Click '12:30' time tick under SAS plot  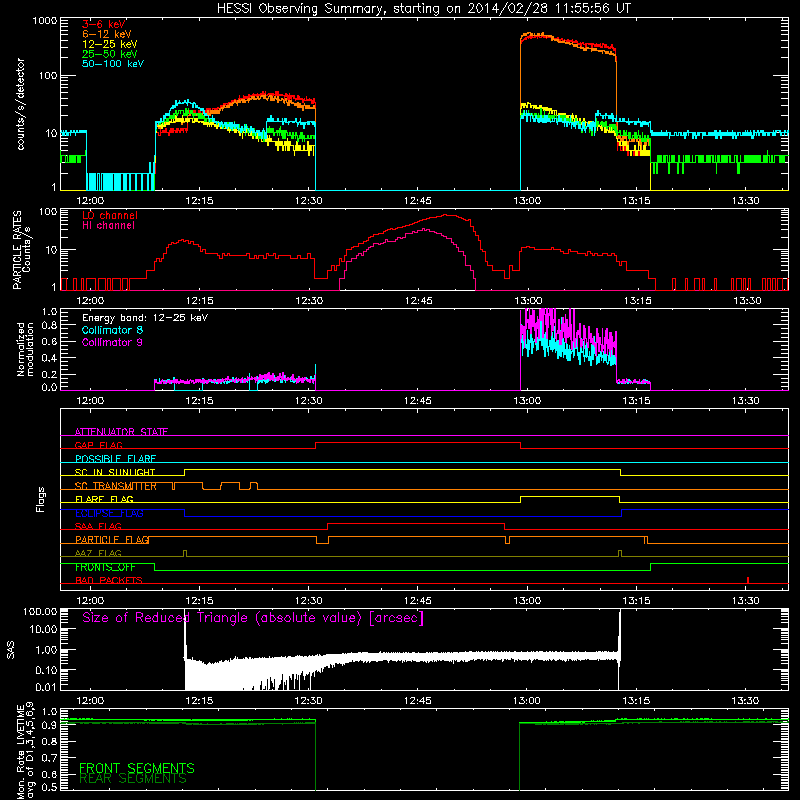pyautogui.click(x=308, y=701)
